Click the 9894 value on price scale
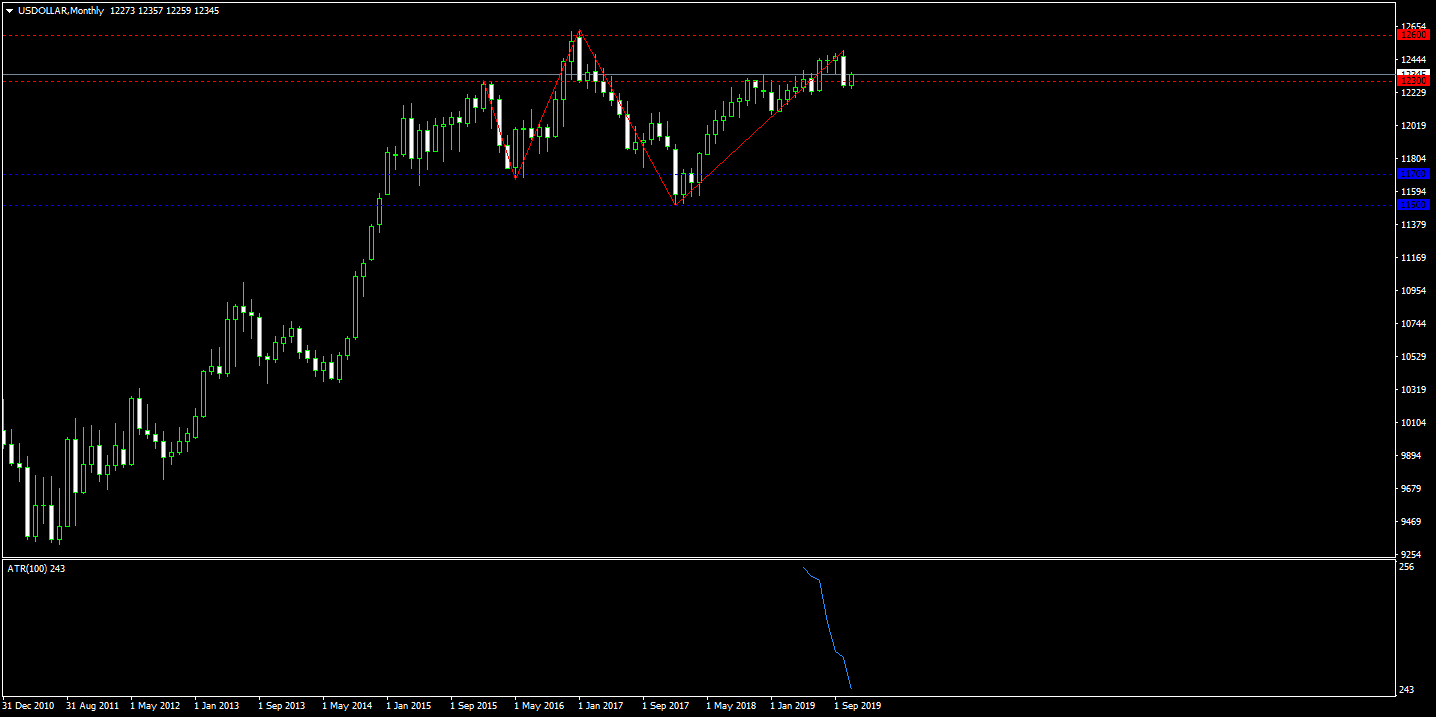Viewport: 1436px width, 717px height. click(1411, 456)
